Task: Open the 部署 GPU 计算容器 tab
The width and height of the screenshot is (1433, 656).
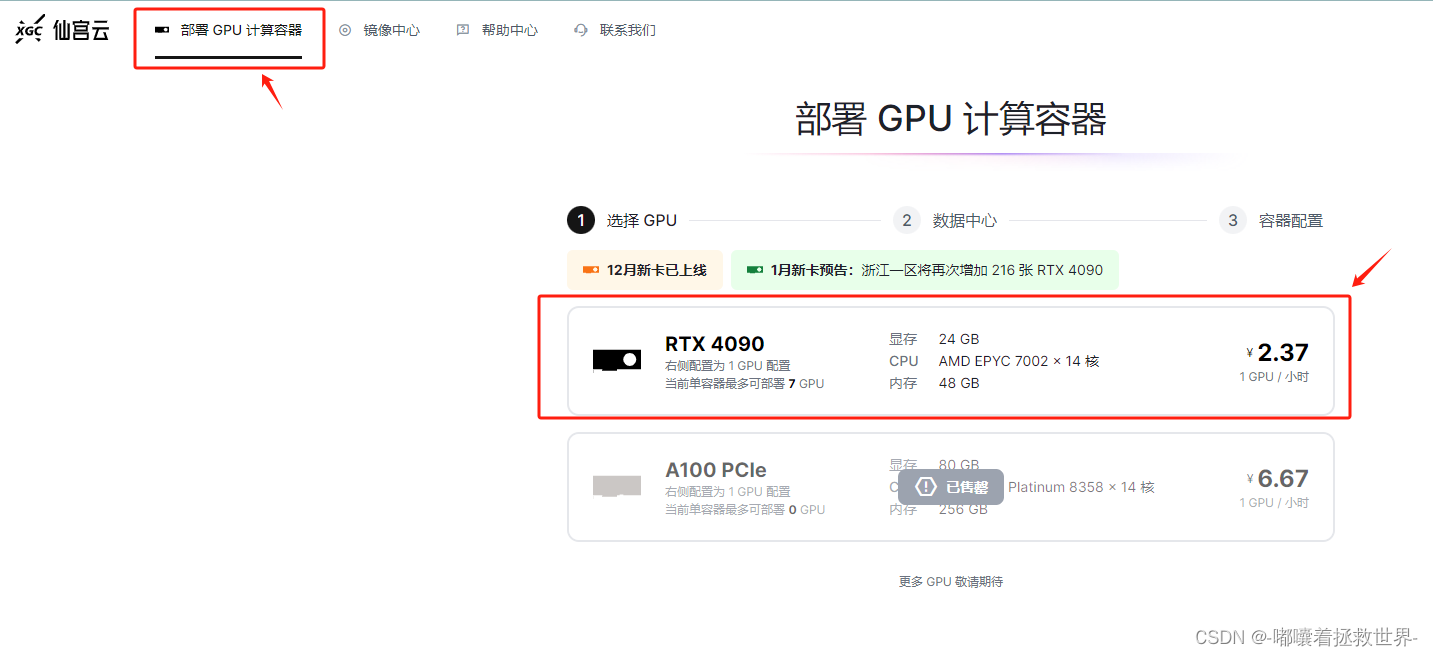Action: pos(228,31)
